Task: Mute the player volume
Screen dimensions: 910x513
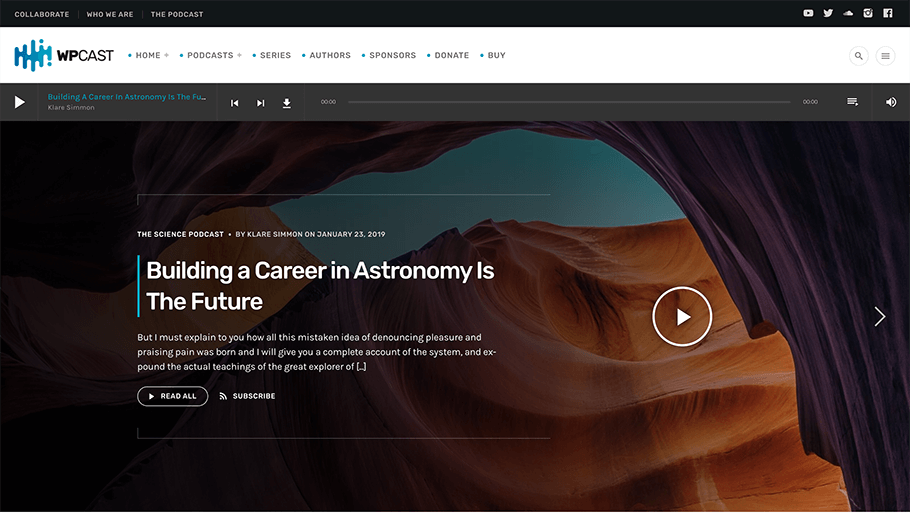Action: [x=891, y=102]
